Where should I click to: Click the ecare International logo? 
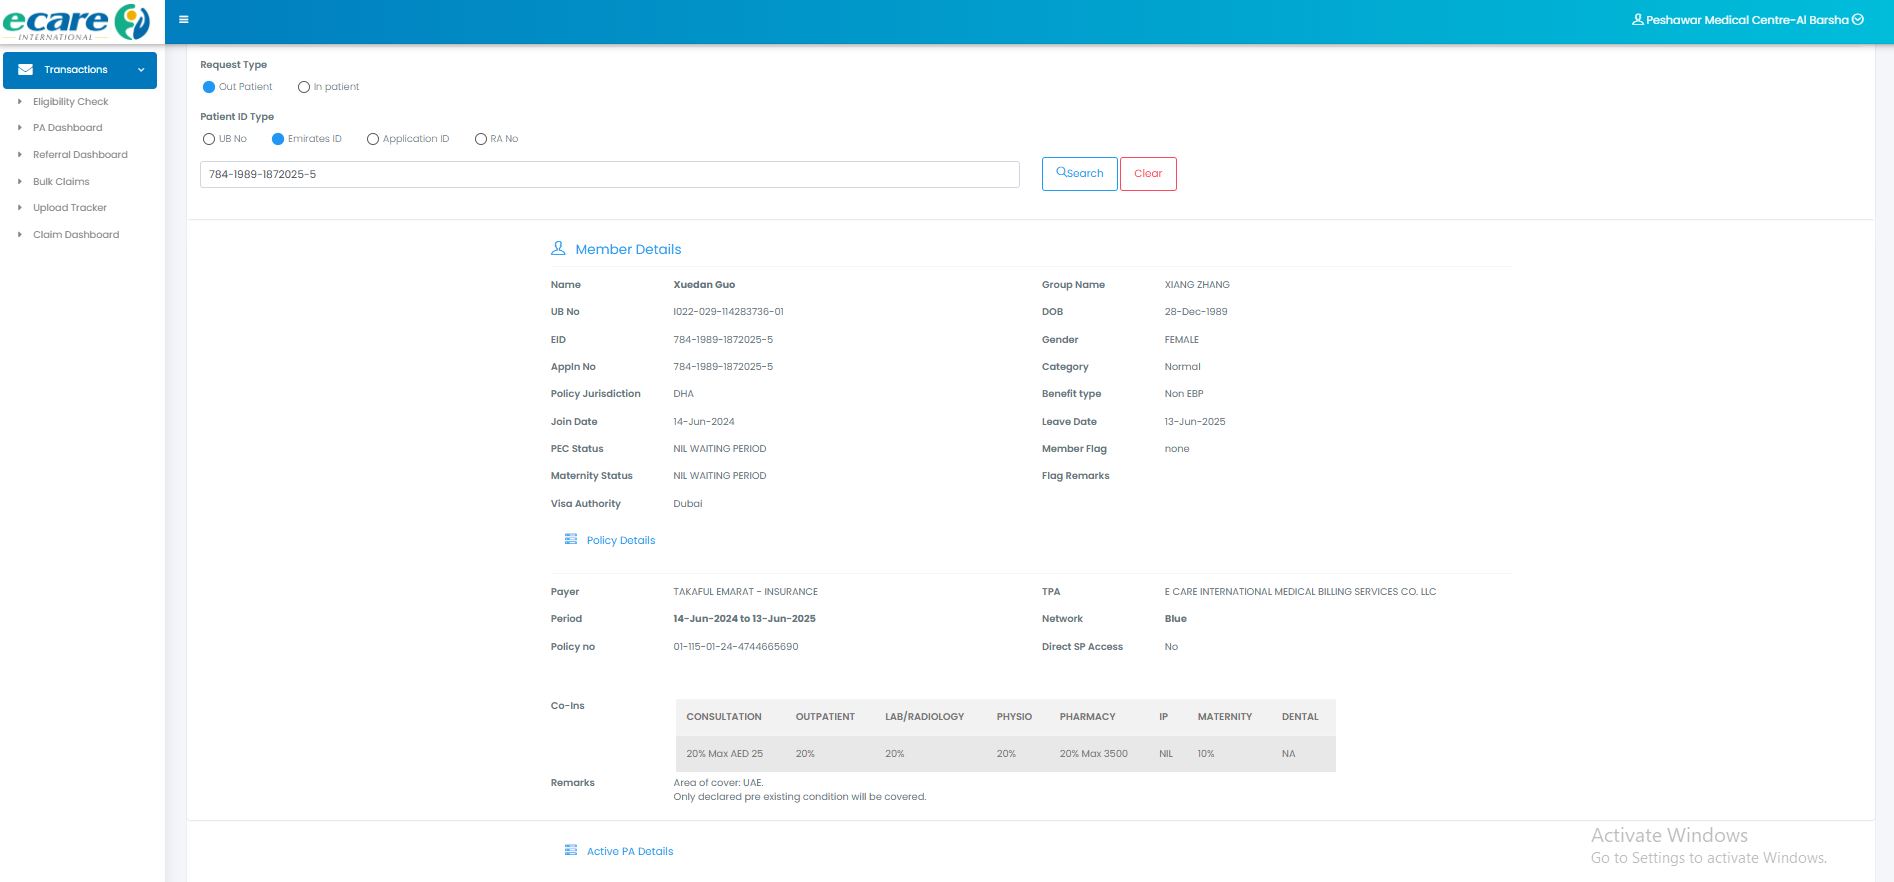click(x=76, y=22)
